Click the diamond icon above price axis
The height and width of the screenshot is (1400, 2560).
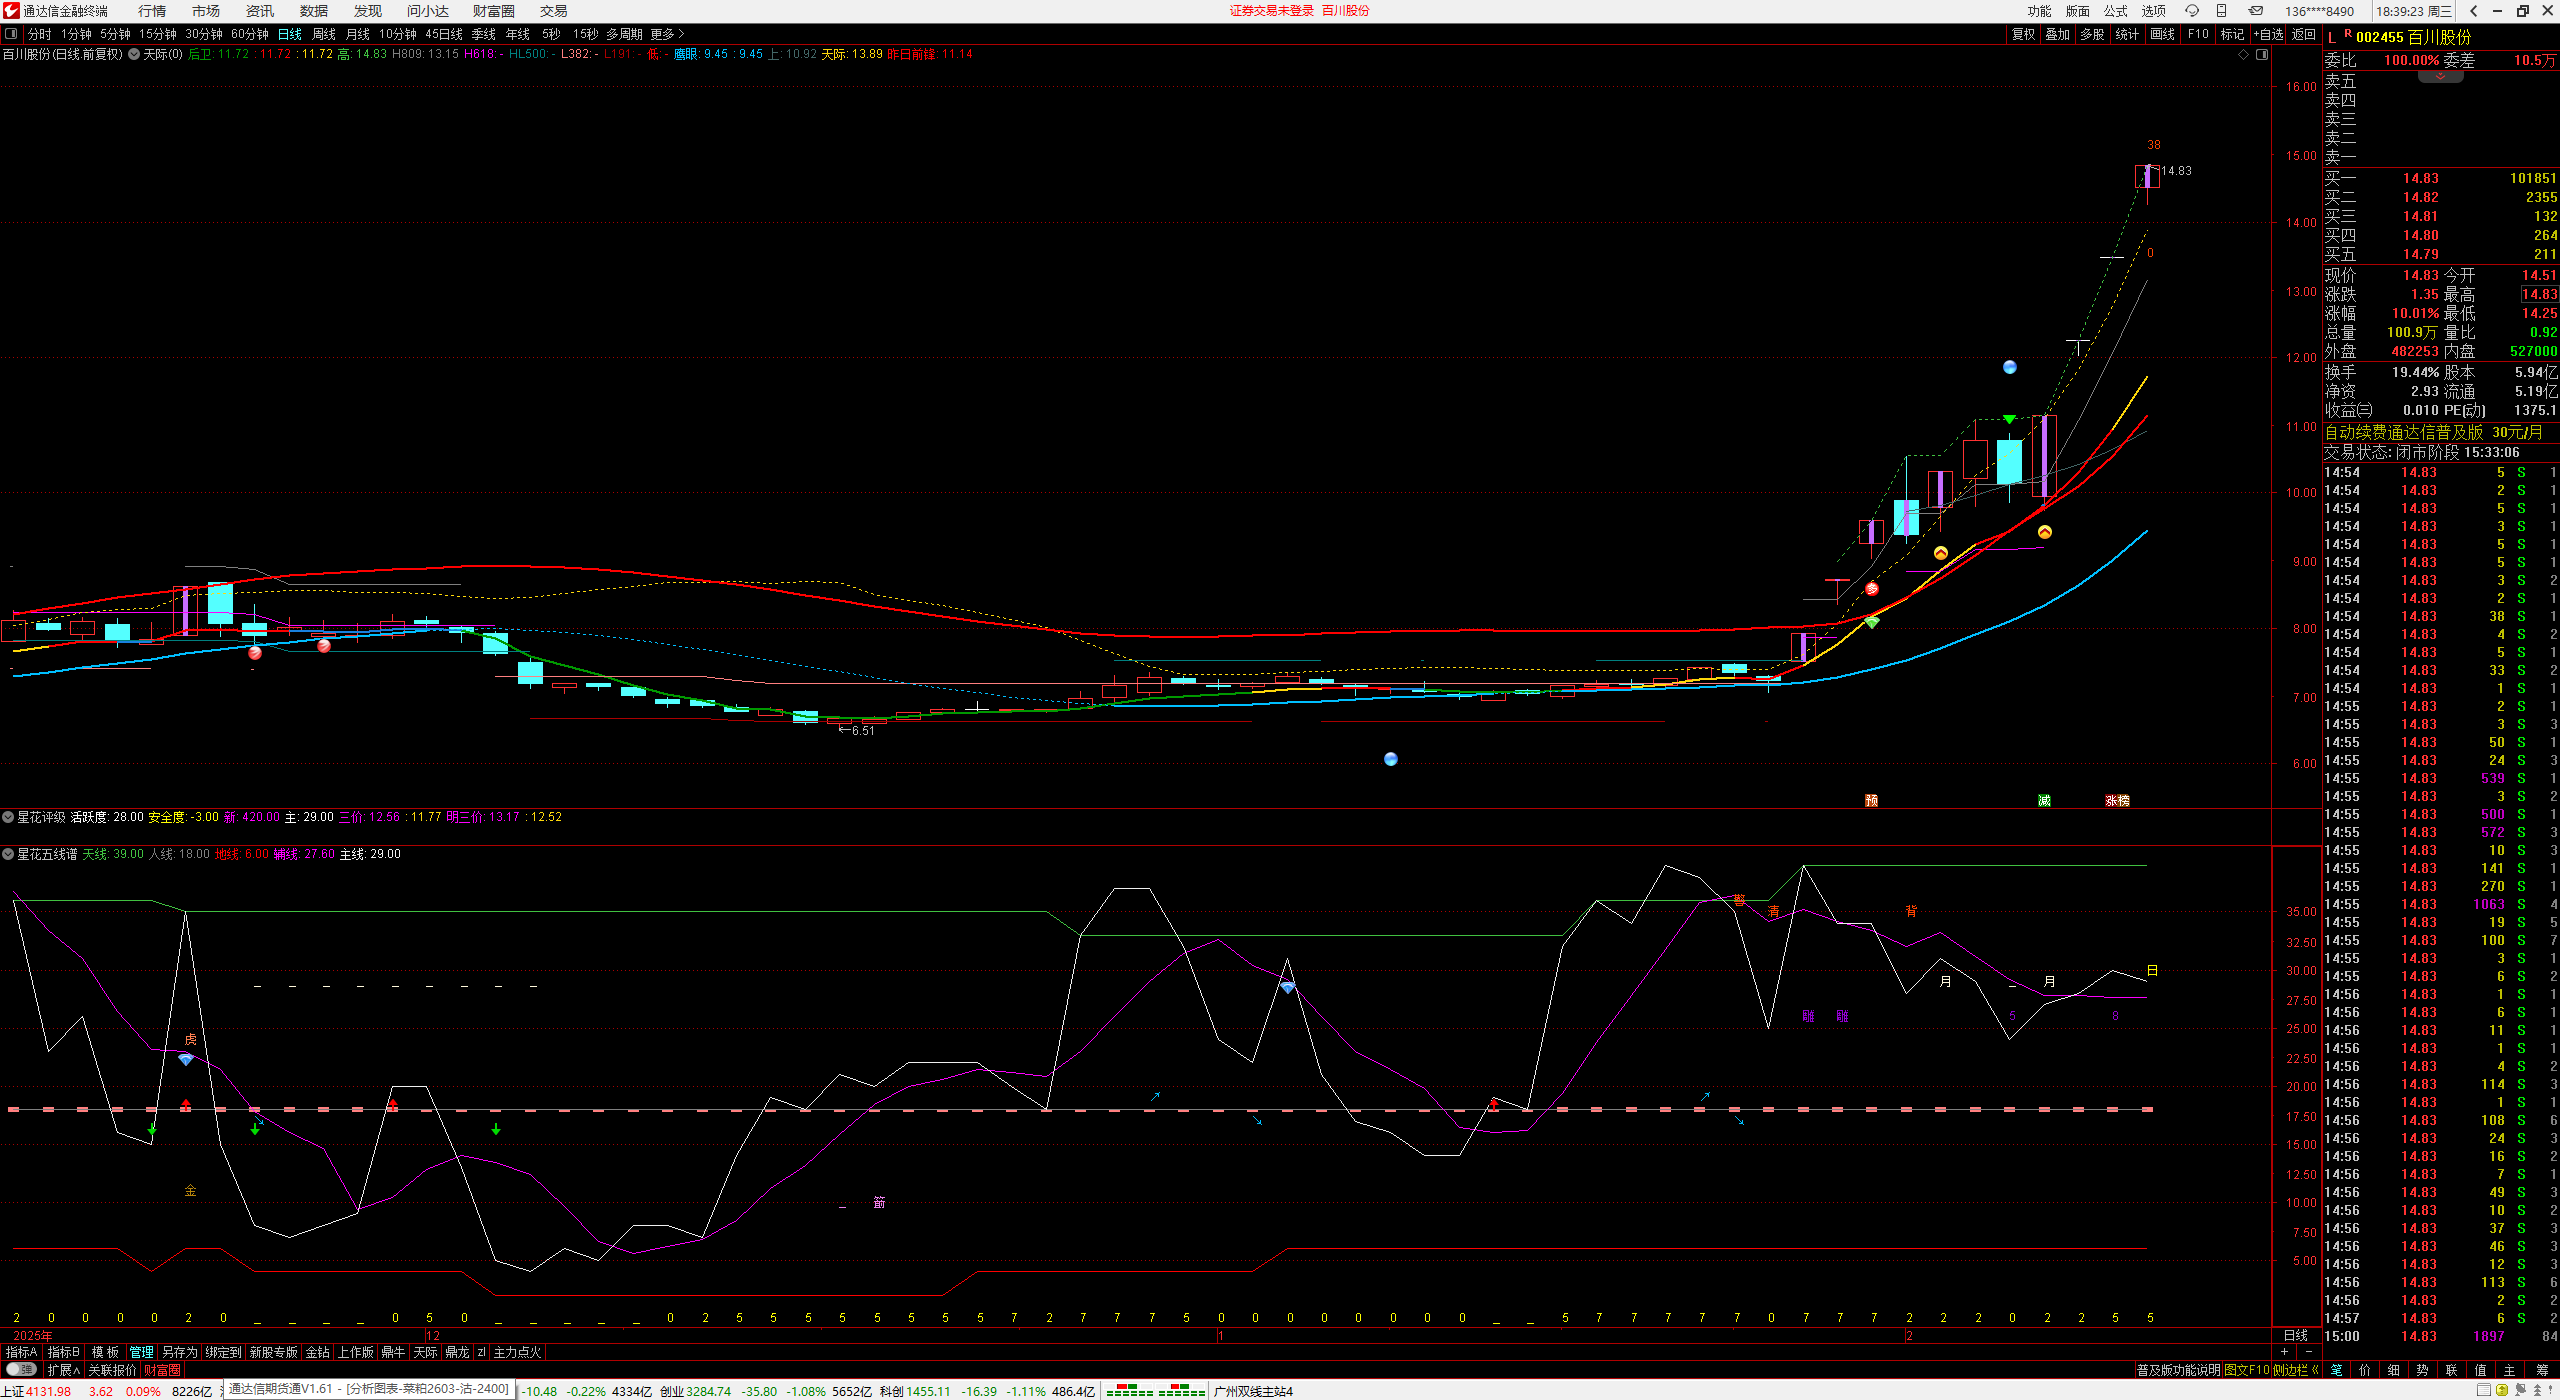tap(2243, 54)
